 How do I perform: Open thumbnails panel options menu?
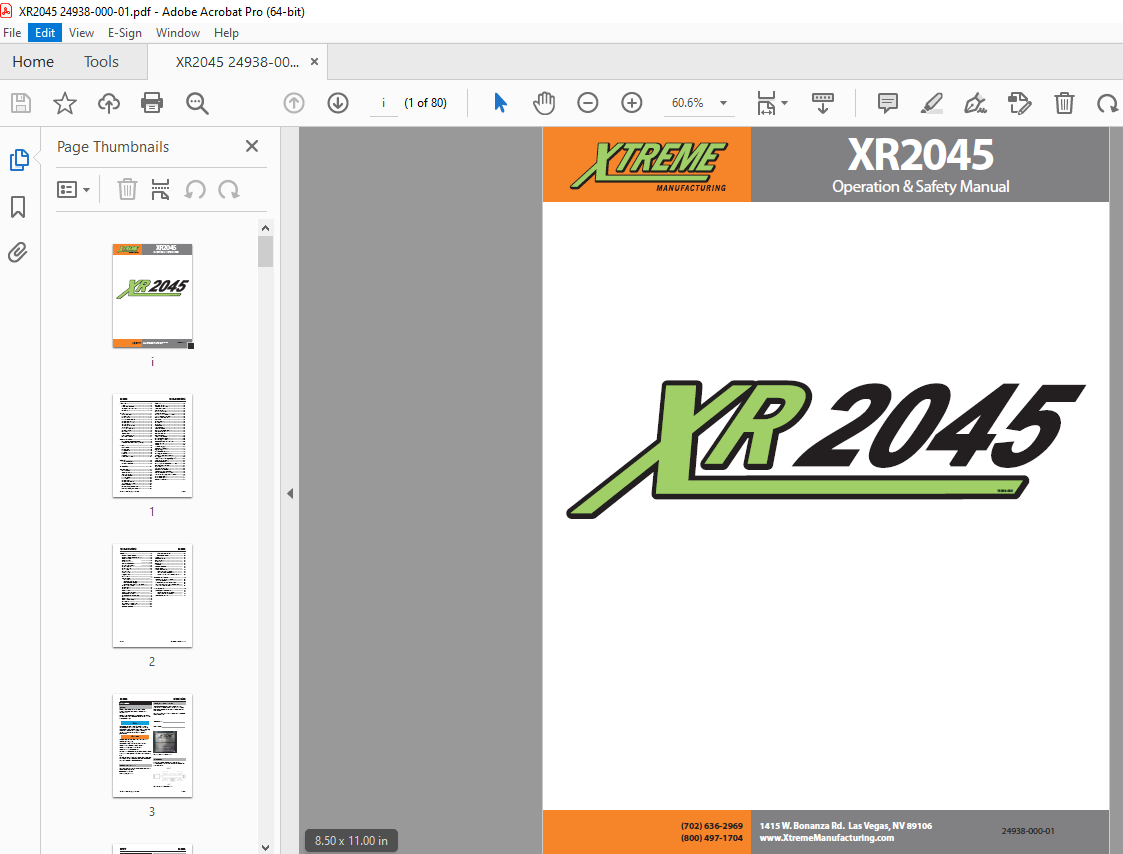click(x=73, y=190)
